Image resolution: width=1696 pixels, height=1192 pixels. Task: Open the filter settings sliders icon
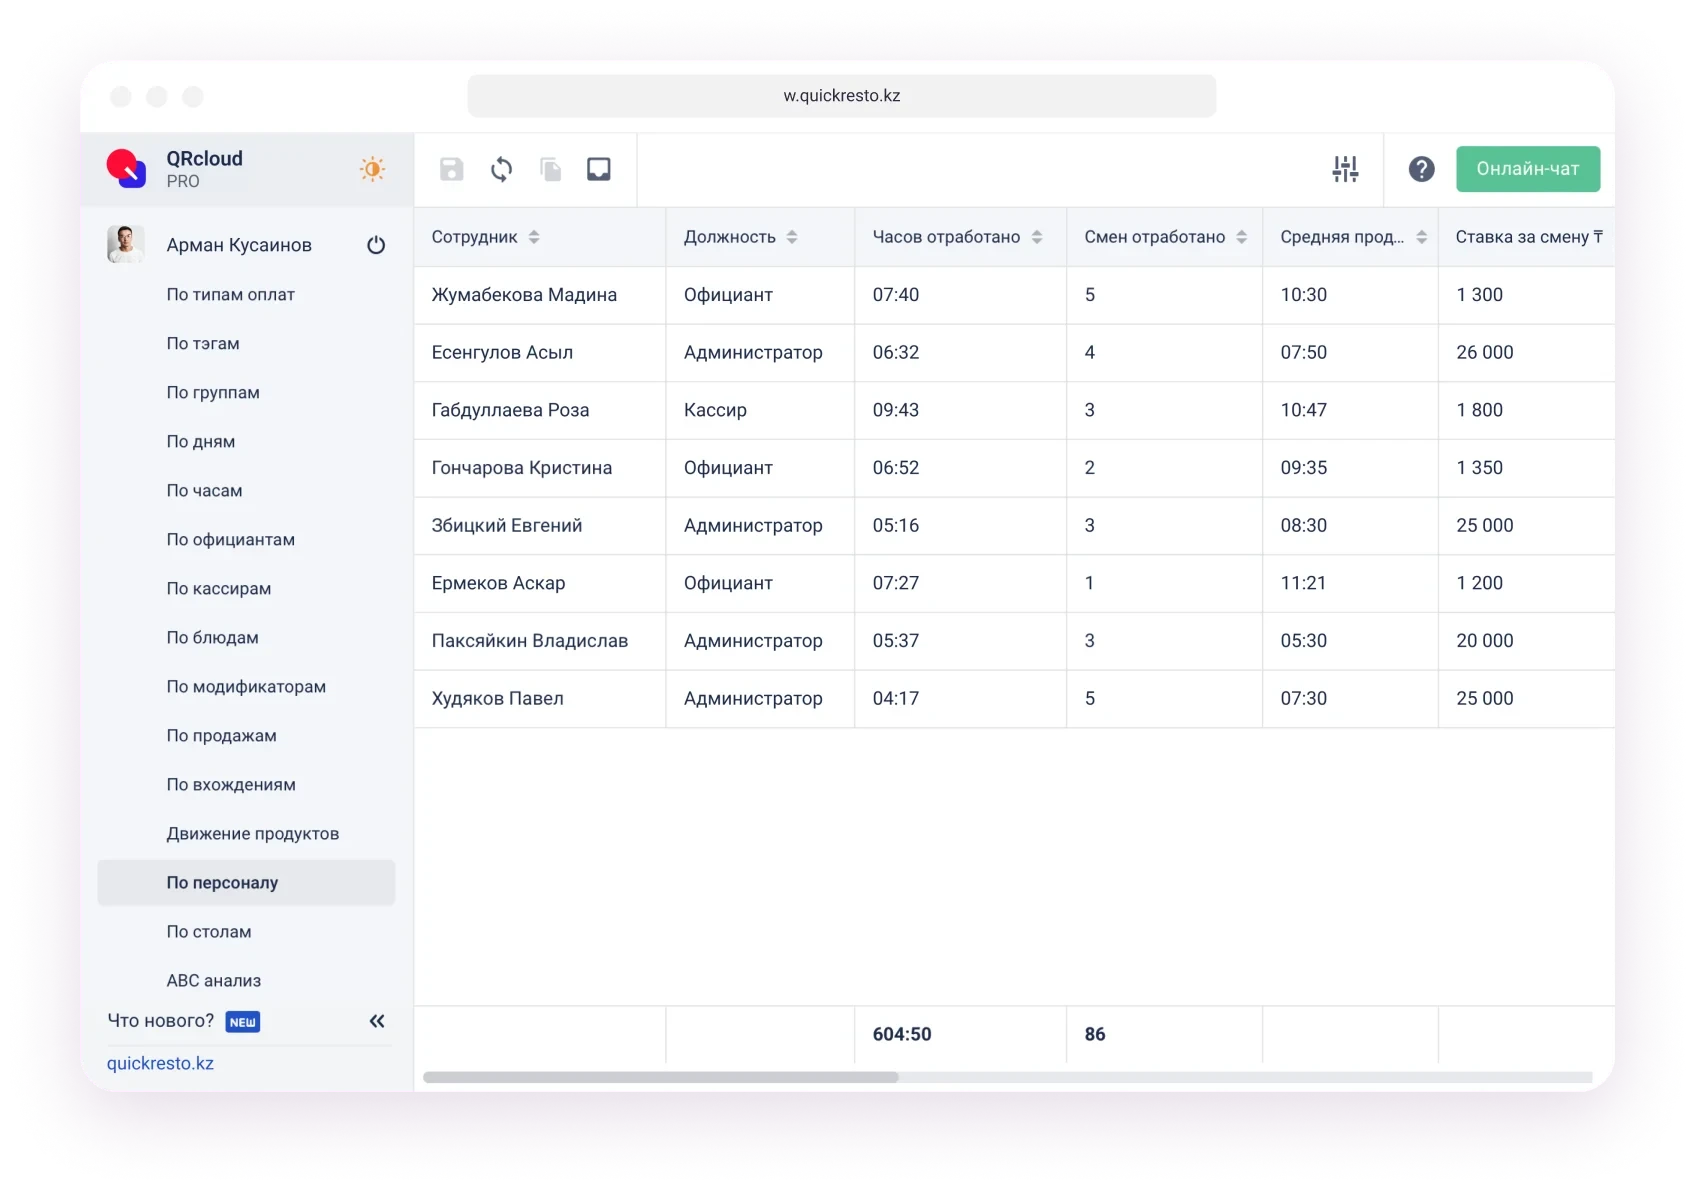1345,169
